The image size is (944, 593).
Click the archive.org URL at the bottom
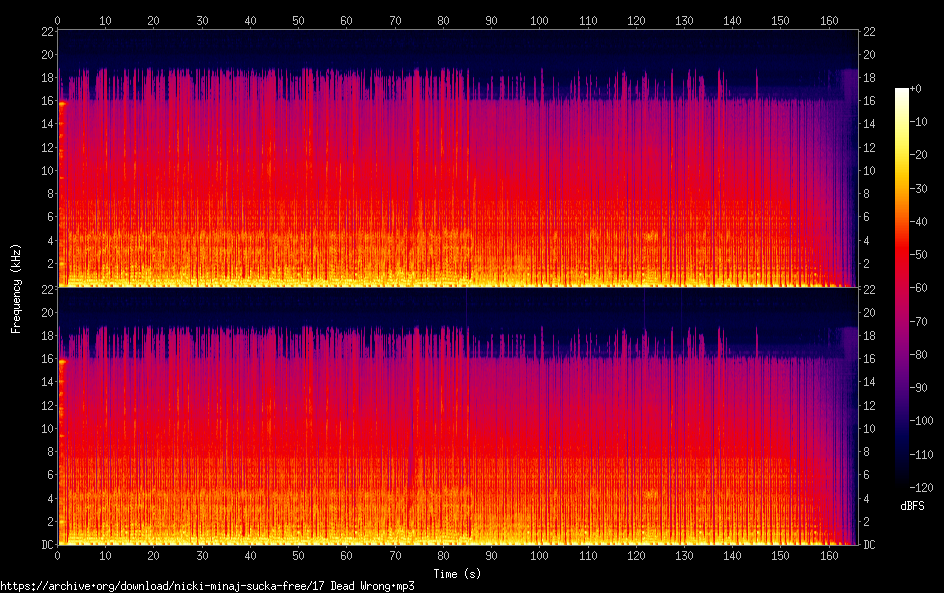pos(207,586)
